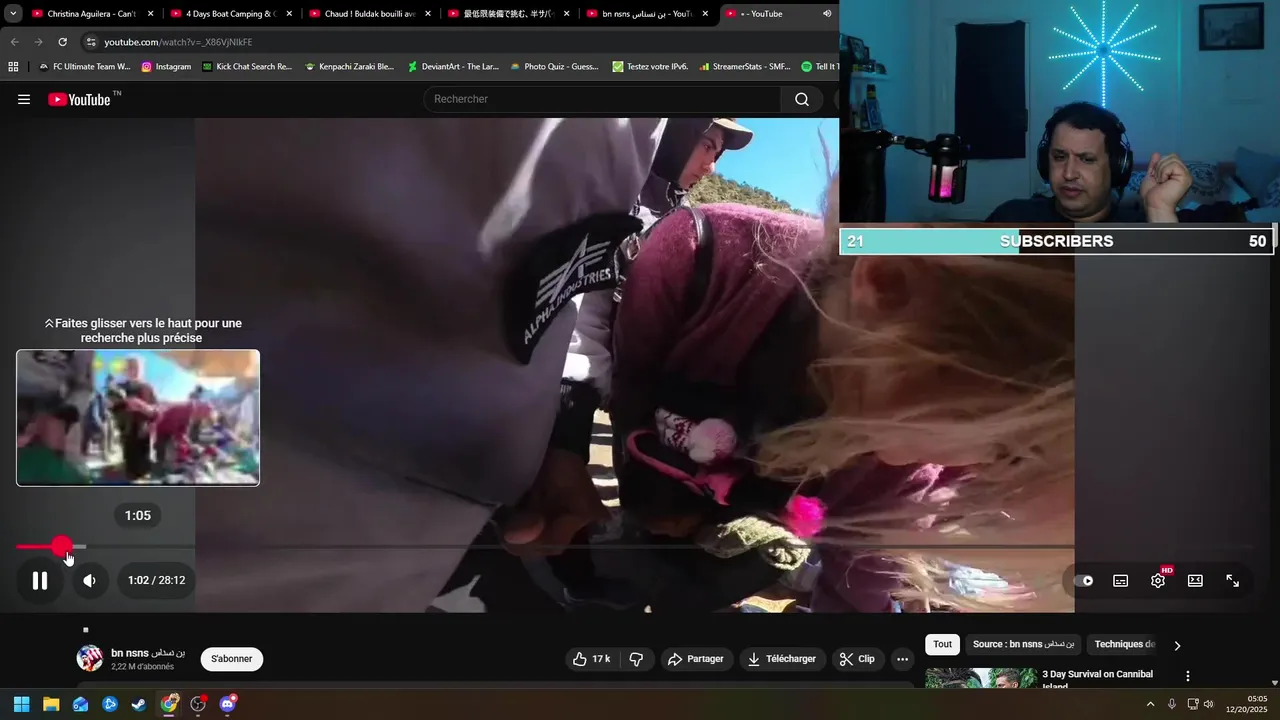Open StreamerStats bookmark
The image size is (1280, 720).
click(x=744, y=67)
